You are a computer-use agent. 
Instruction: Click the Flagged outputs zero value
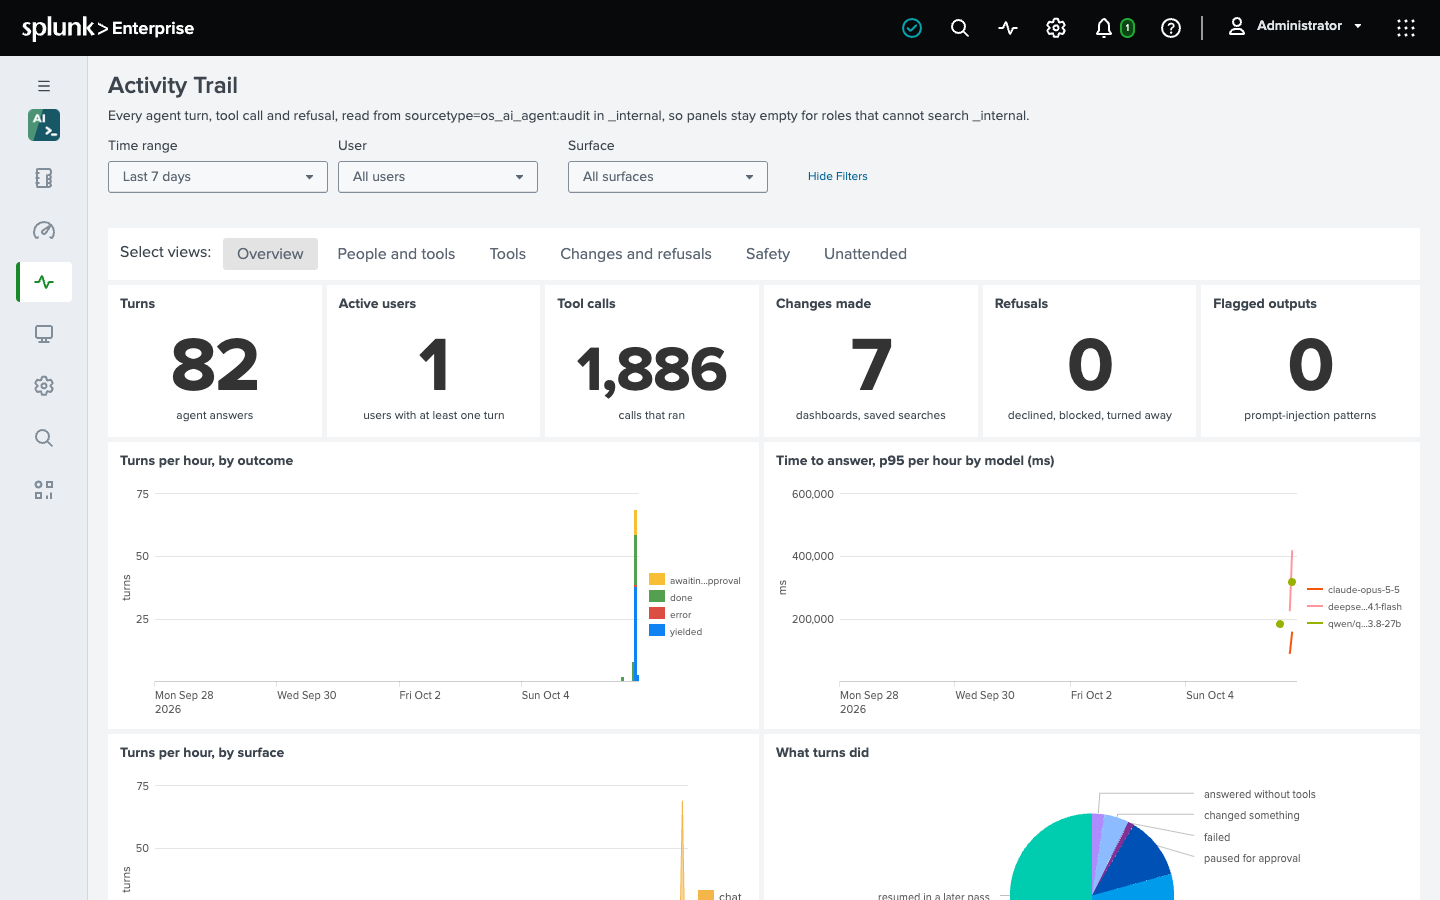click(1310, 365)
